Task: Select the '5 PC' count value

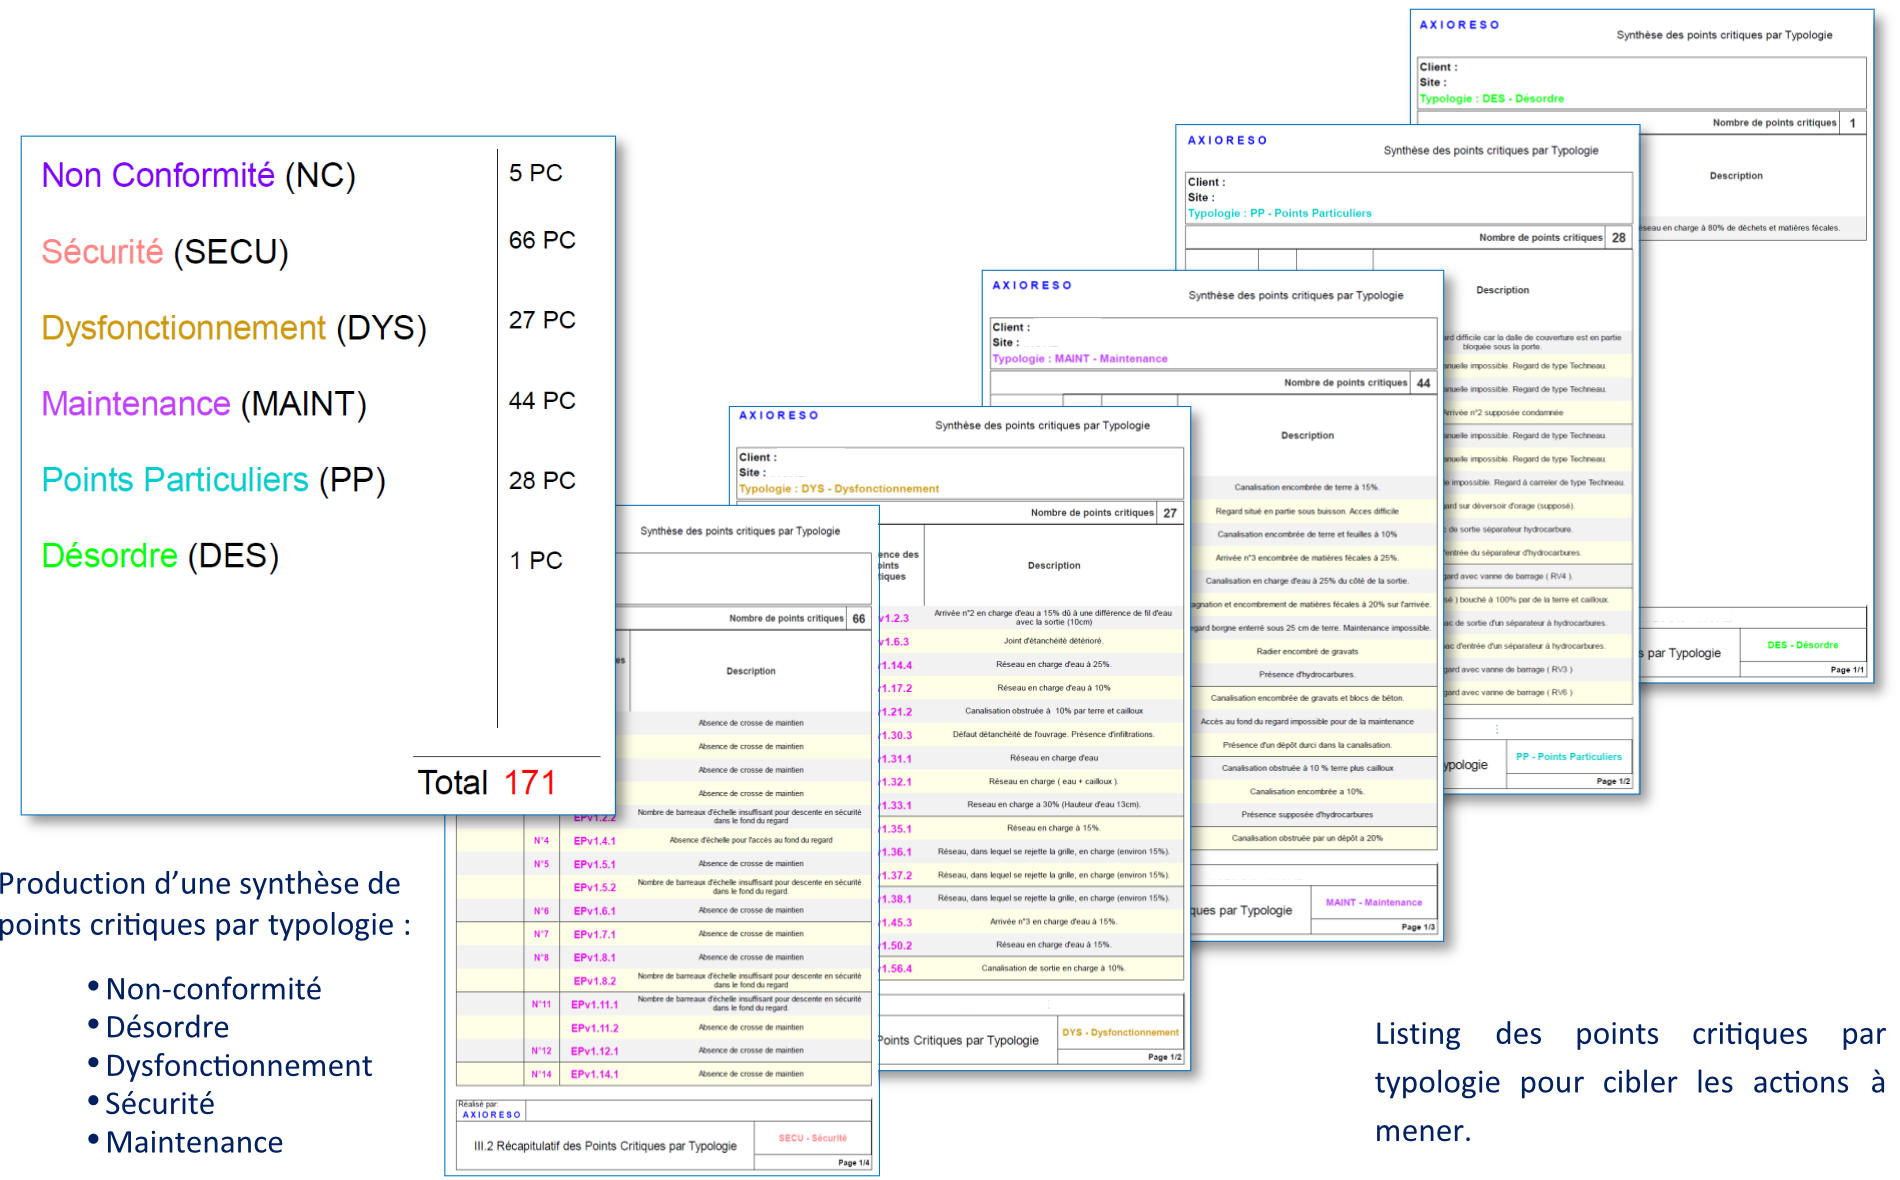Action: click(536, 173)
